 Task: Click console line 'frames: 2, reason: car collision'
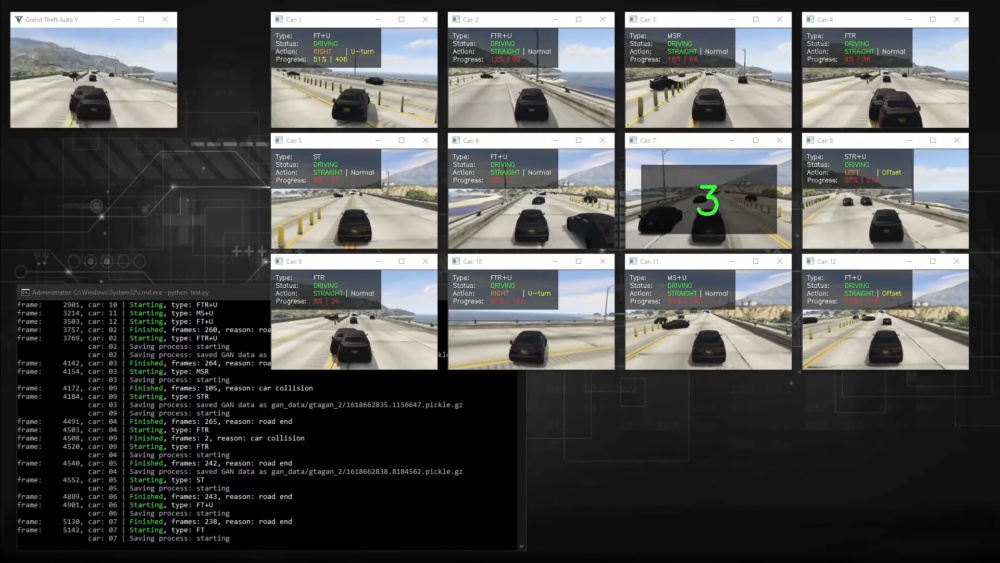click(x=236, y=439)
